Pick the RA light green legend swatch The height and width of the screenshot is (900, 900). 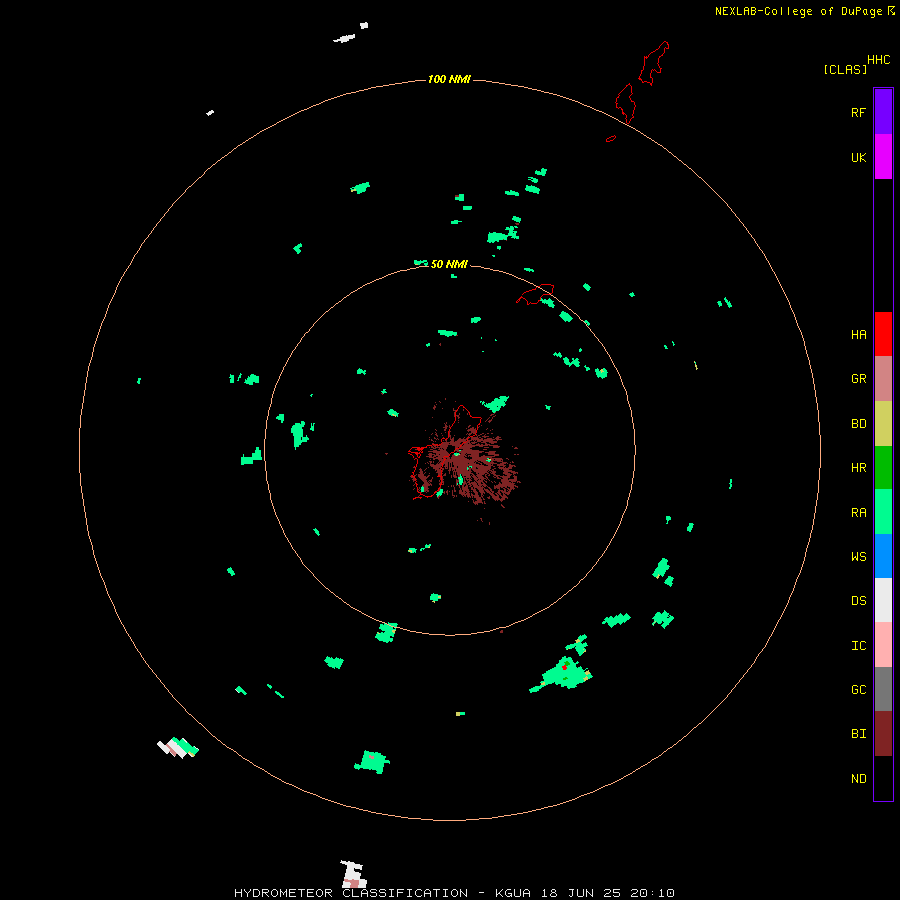pos(883,512)
